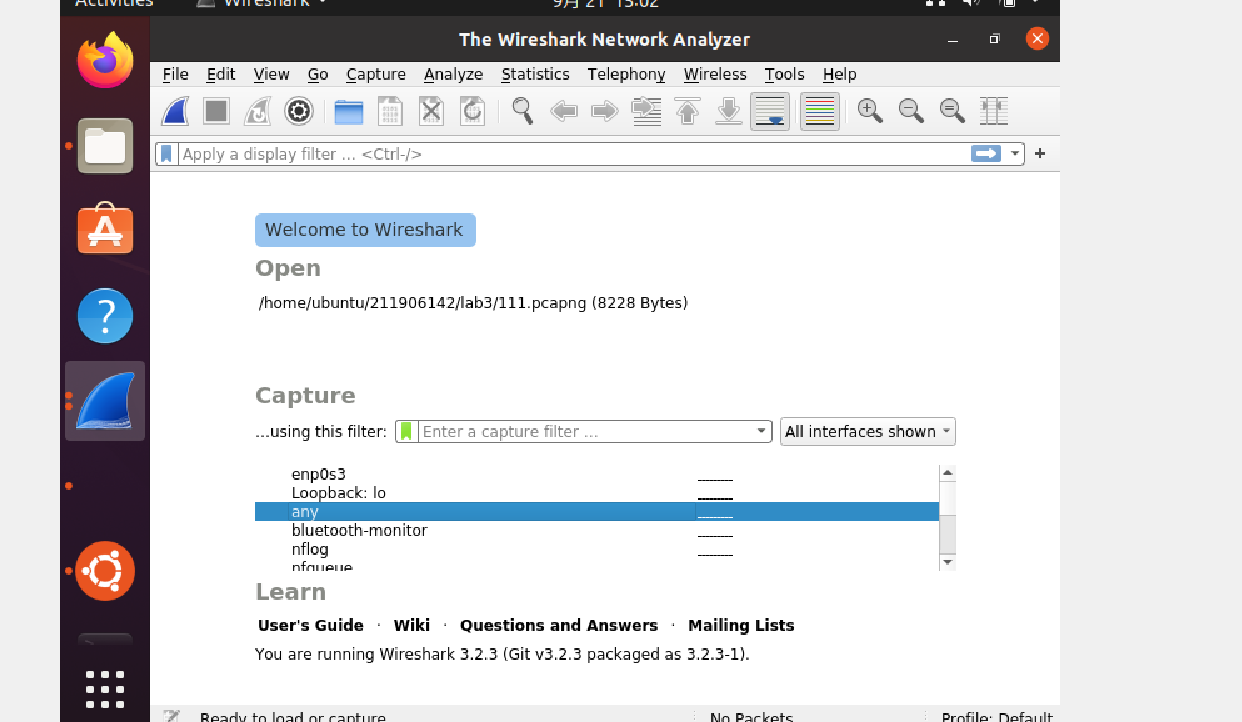This screenshot has width=1242, height=722.
Task: Open the Go menu
Action: click(318, 74)
